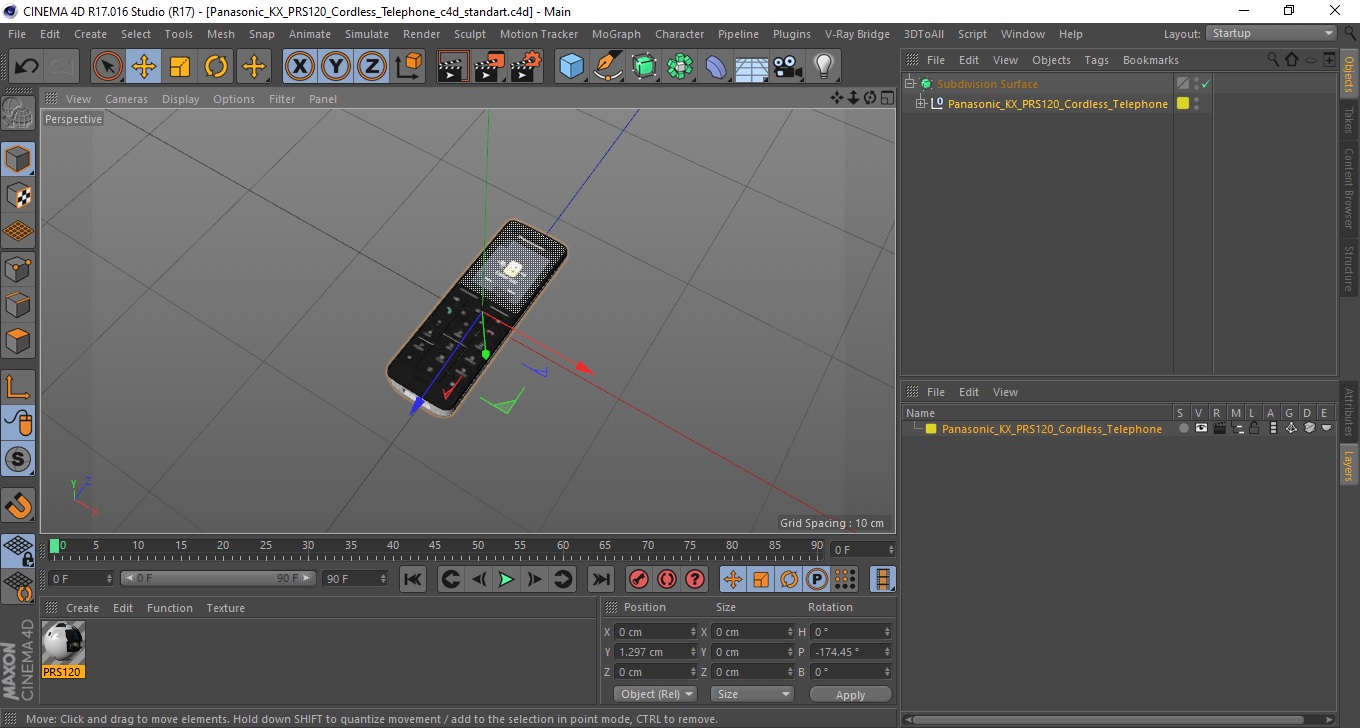Go to end of animation

coord(600,578)
